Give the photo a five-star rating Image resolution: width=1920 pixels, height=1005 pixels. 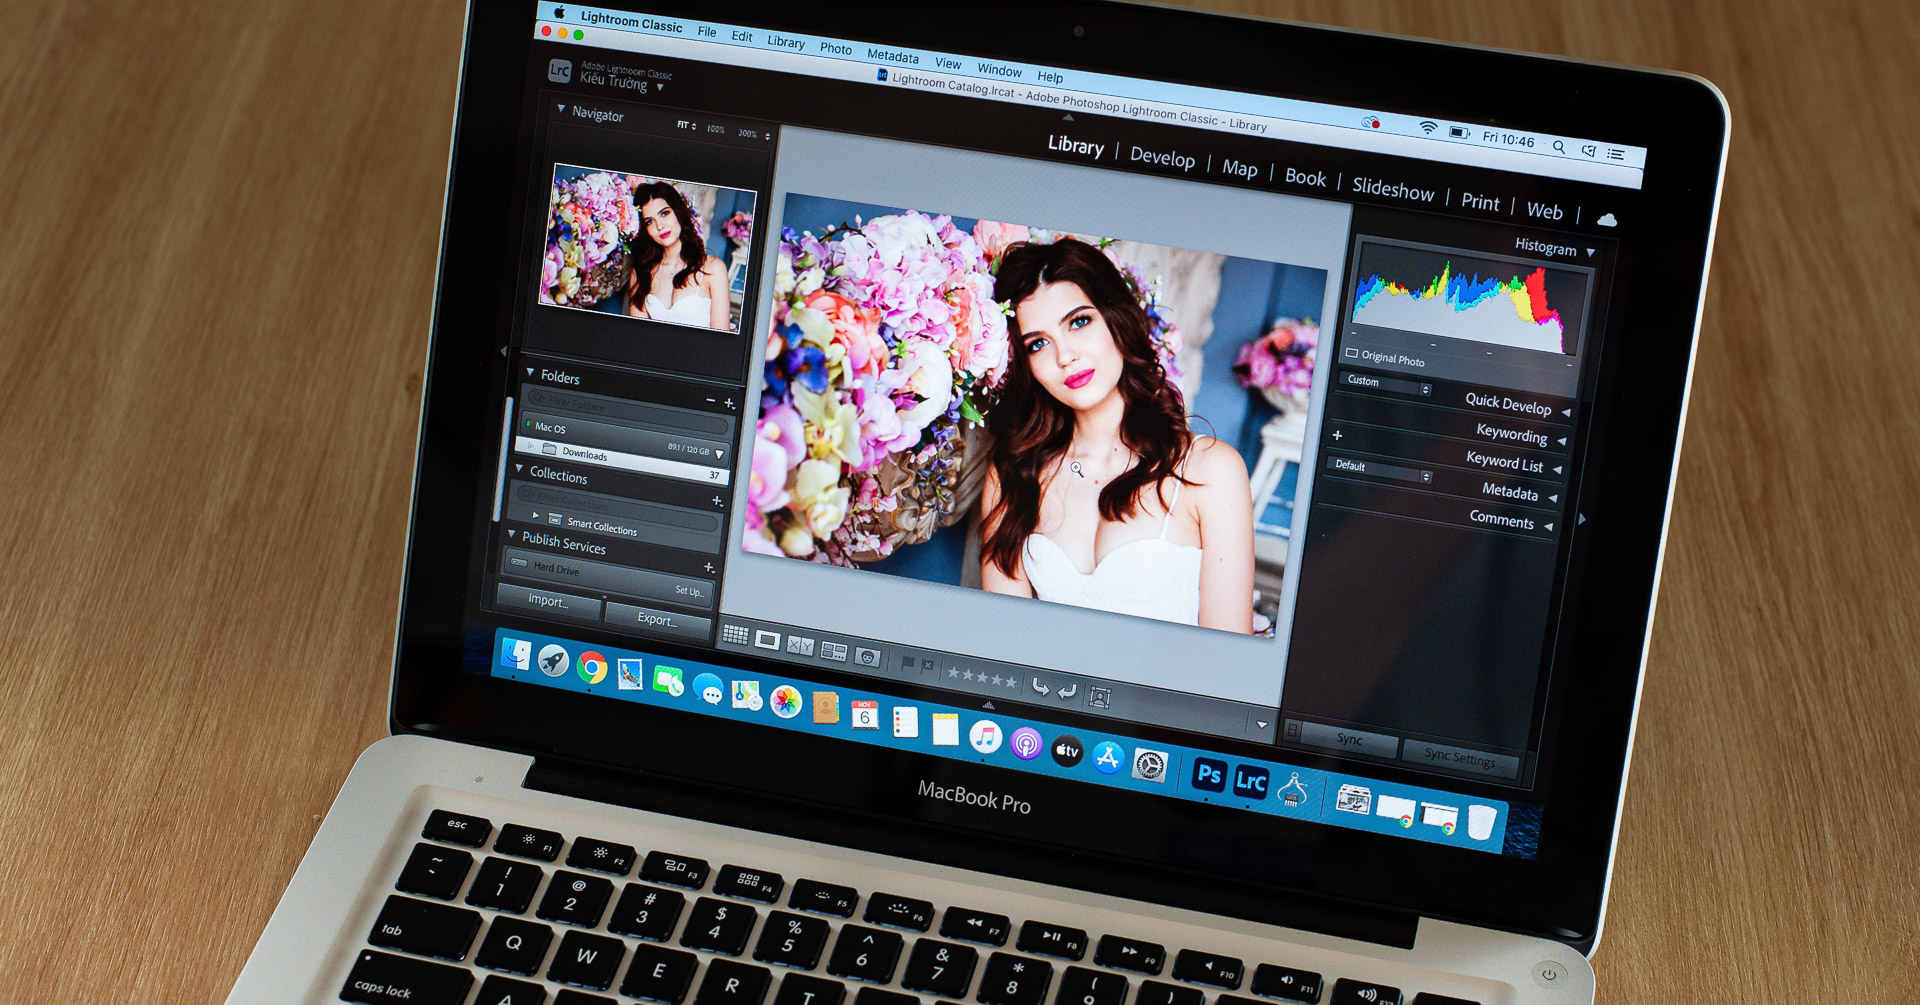click(x=1011, y=684)
